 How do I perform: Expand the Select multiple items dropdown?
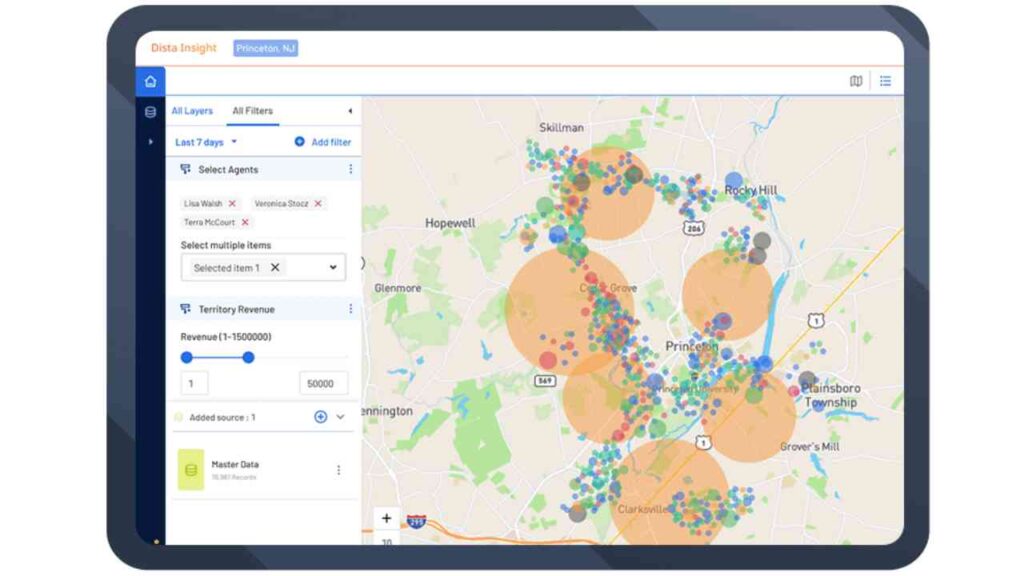[x=332, y=267]
